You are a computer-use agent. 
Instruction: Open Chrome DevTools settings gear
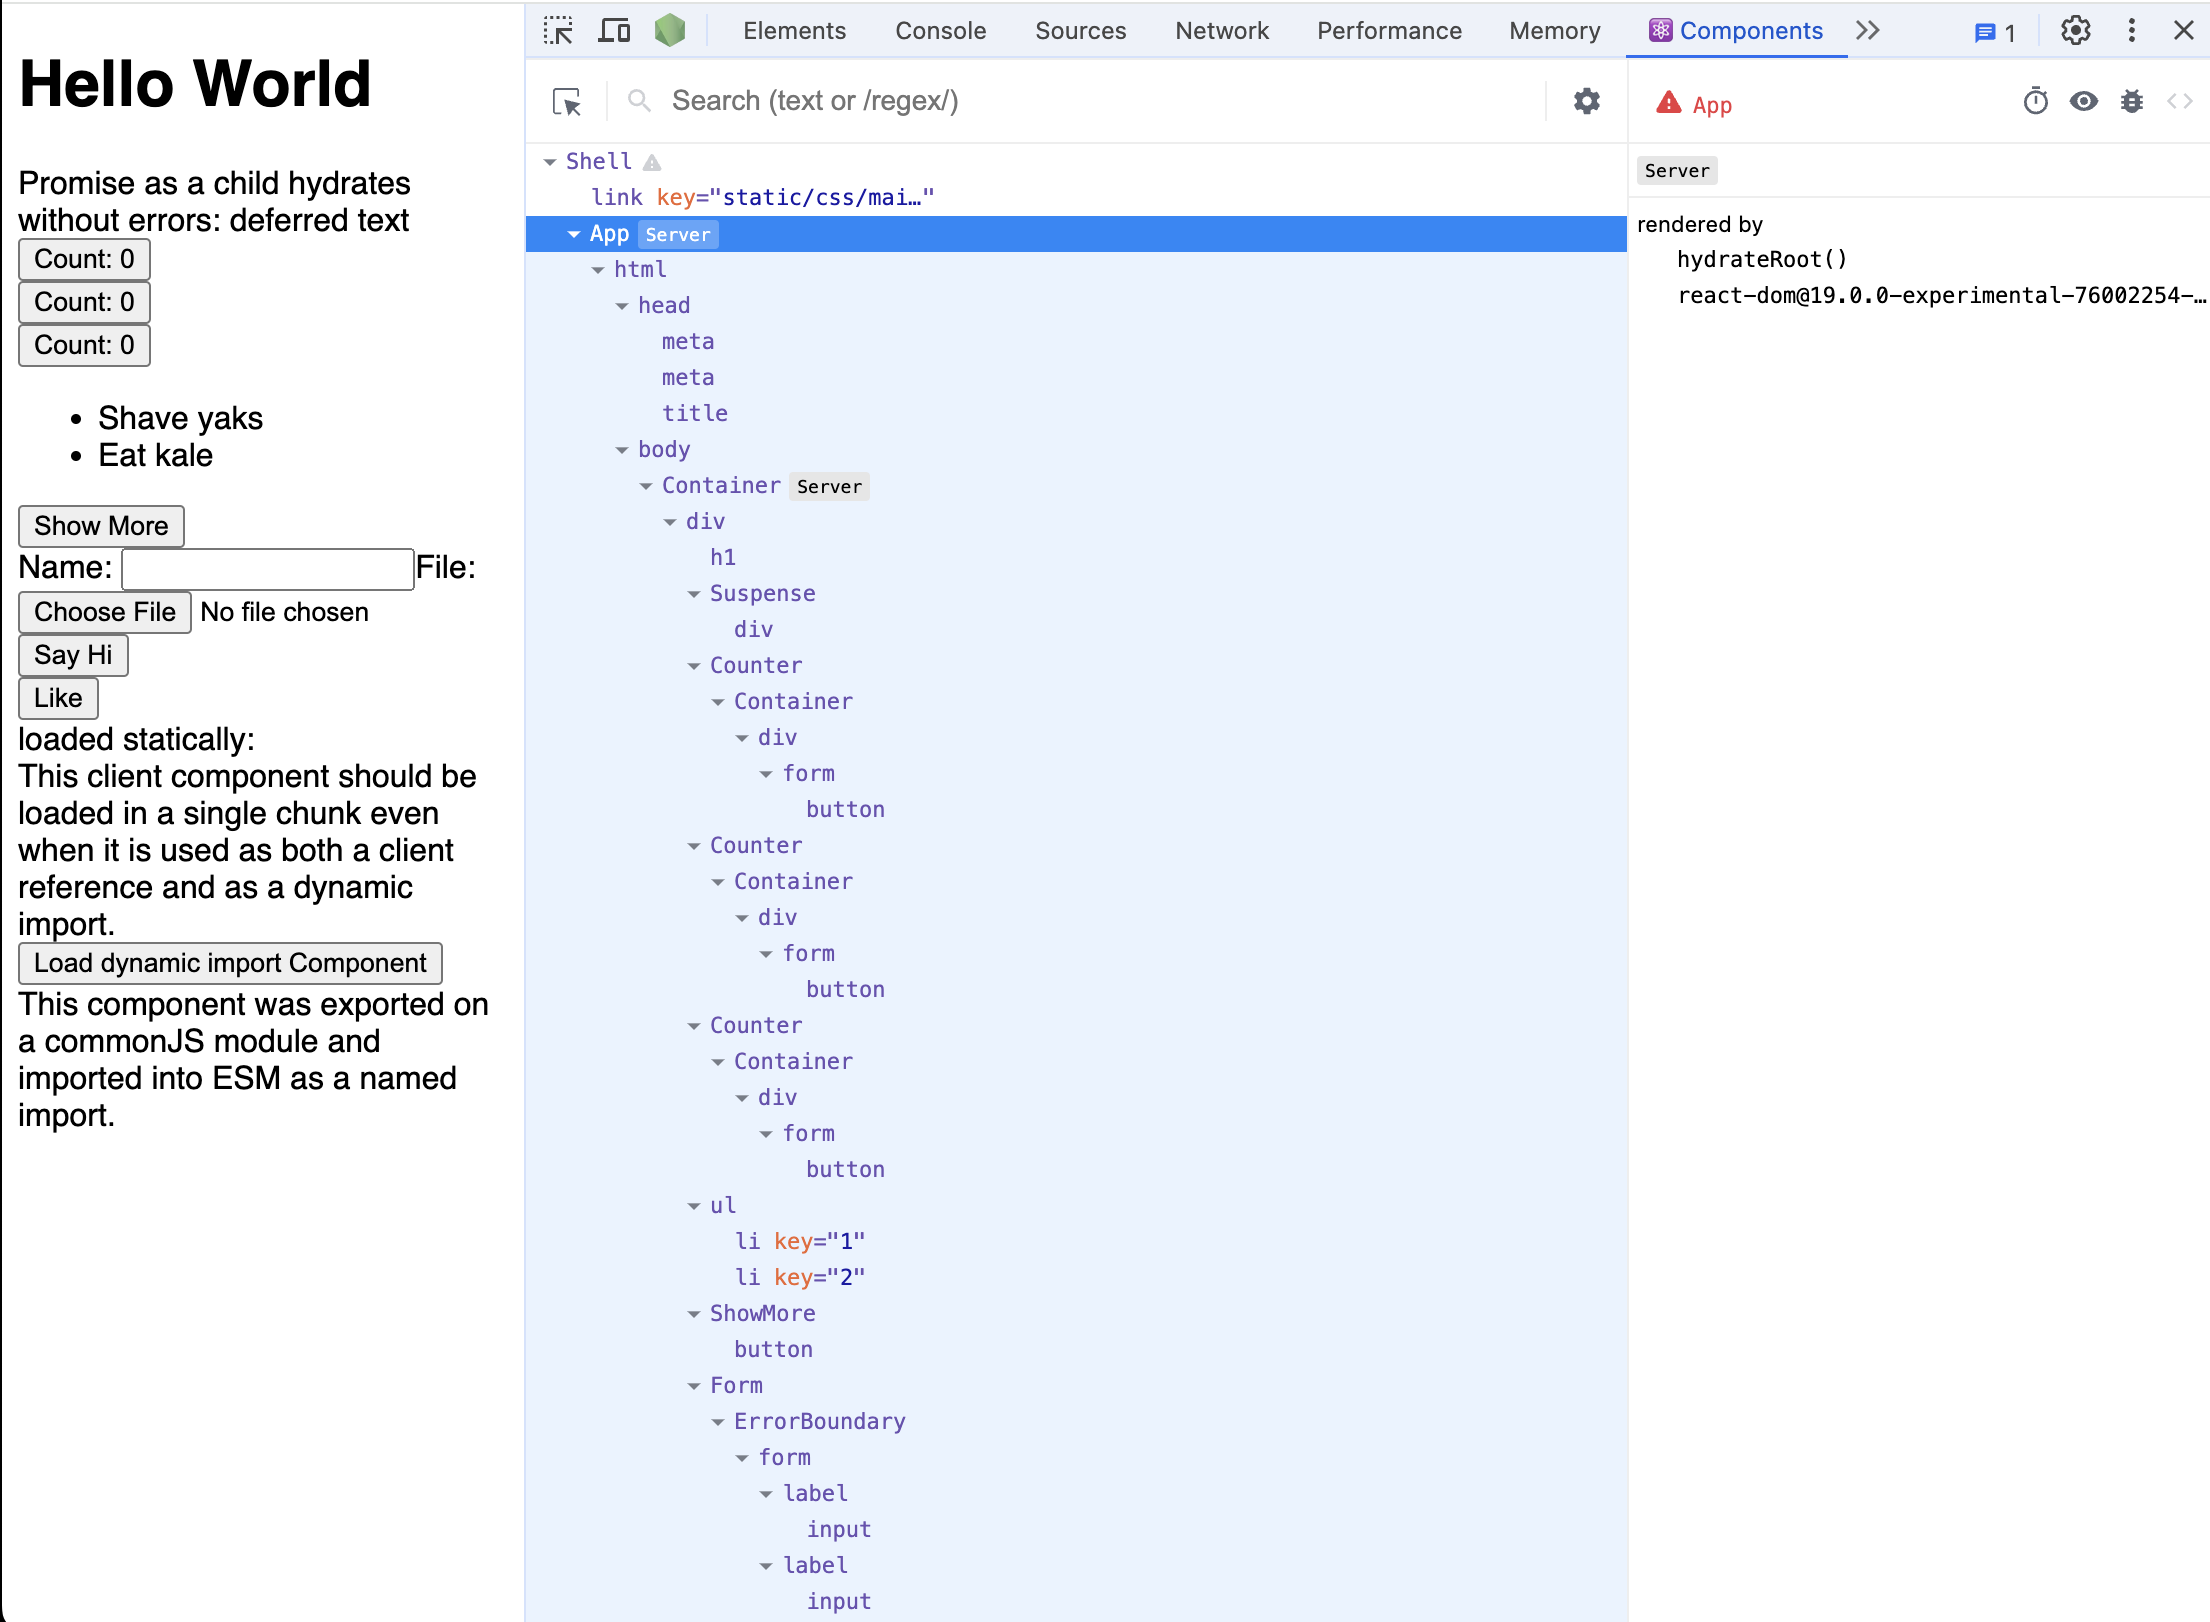pos(2076,31)
